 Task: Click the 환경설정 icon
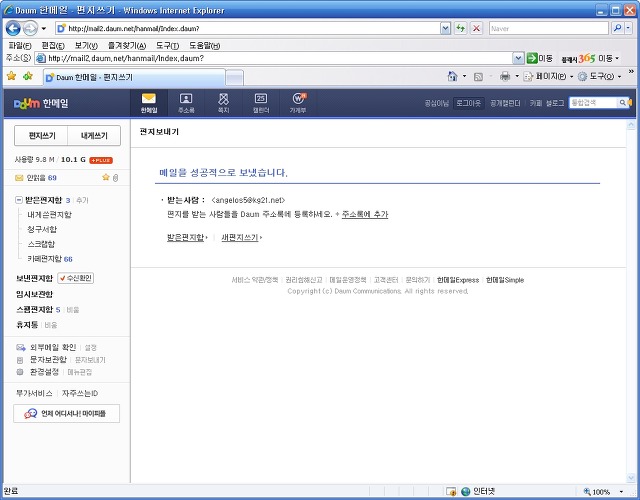click(x=20, y=372)
